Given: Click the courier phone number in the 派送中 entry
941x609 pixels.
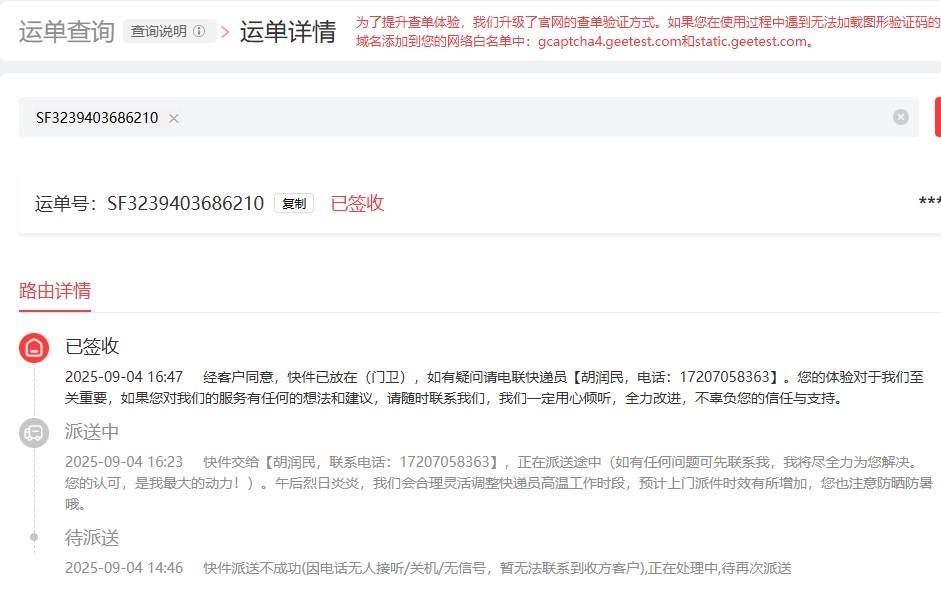Looking at the screenshot, I should coord(446,462).
